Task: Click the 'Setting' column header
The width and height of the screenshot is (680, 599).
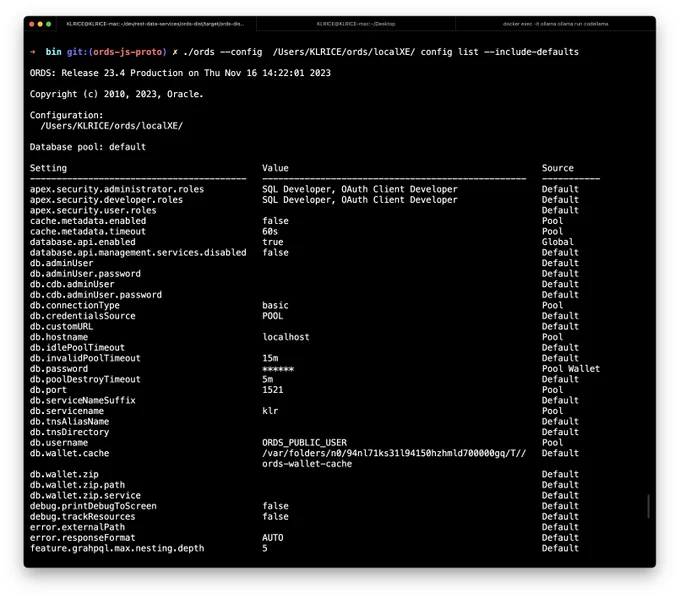Action: click(x=48, y=168)
